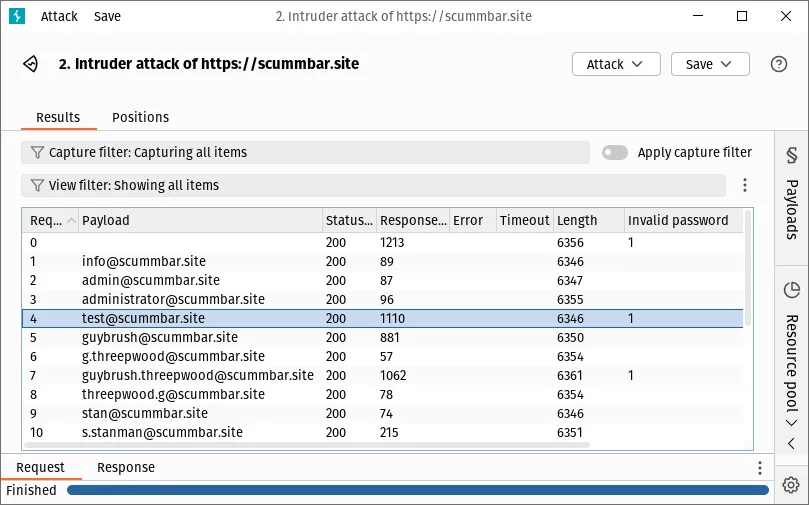This screenshot has height=505, width=809.
Task: Click length value 6347
Action: tap(570, 281)
